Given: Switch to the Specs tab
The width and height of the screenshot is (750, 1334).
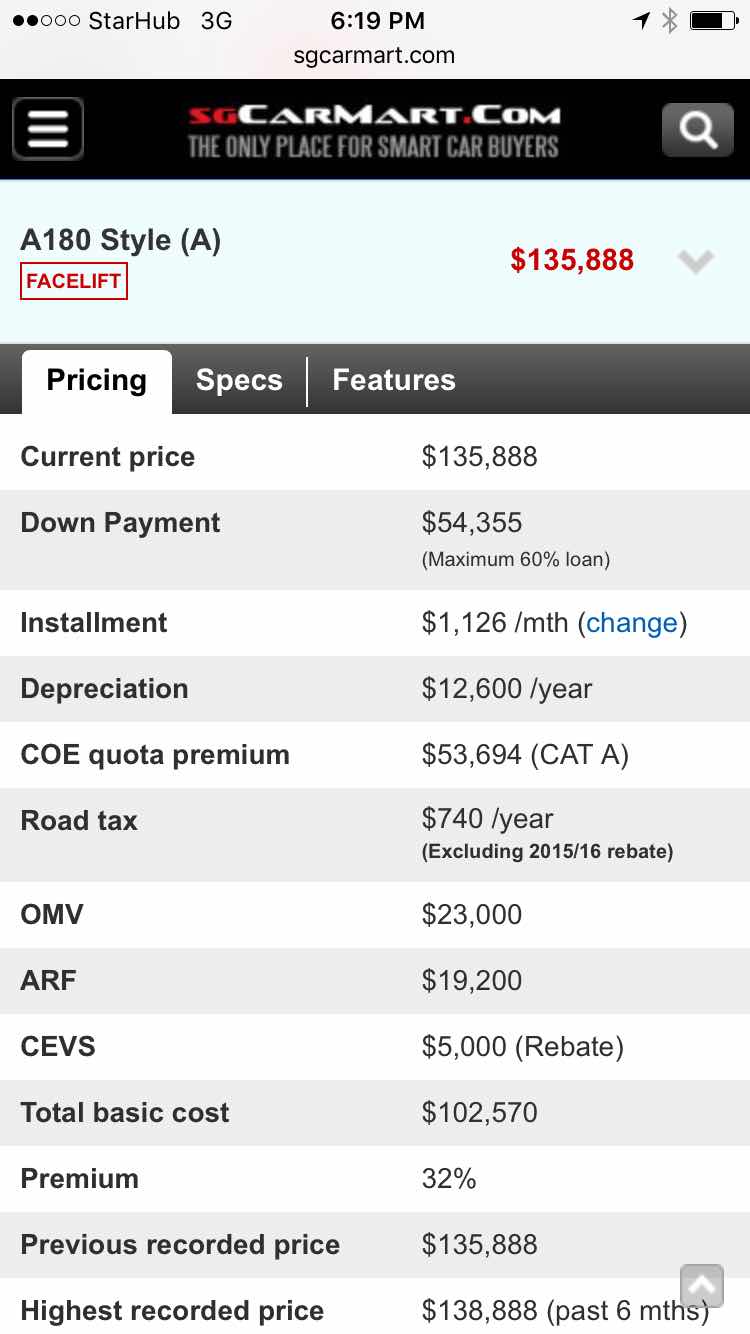Looking at the screenshot, I should [x=239, y=381].
